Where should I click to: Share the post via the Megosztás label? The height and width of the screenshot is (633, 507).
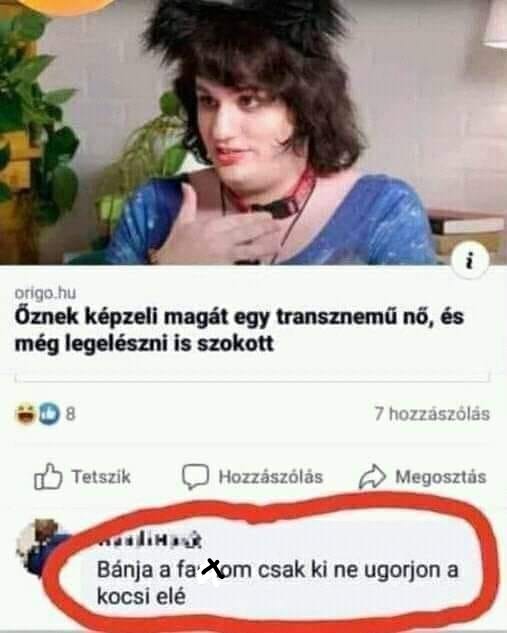(x=440, y=477)
